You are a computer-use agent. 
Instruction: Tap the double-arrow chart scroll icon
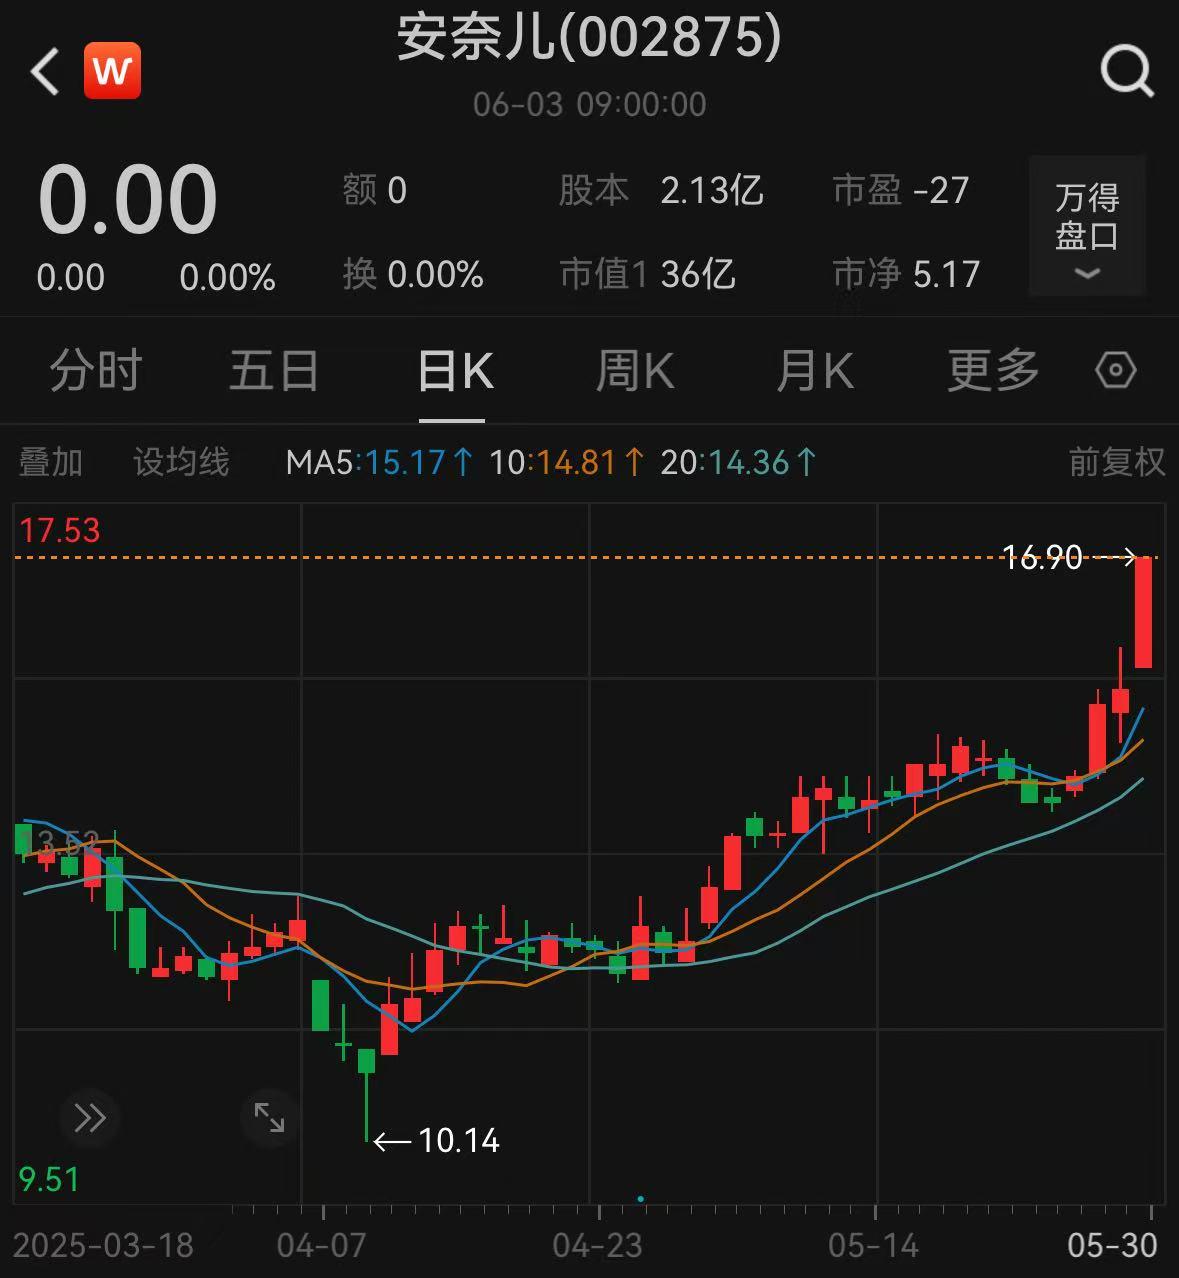coord(90,1117)
